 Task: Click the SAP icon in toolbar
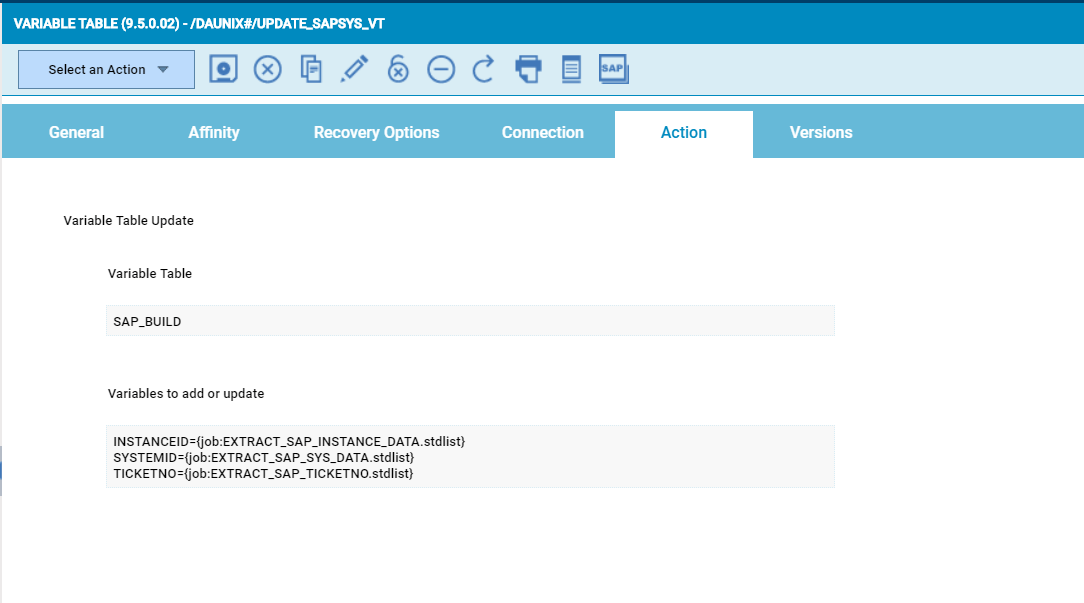point(613,69)
